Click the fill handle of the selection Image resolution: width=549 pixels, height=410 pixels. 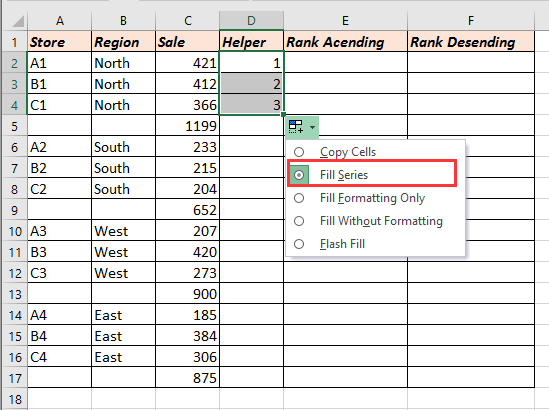point(283,114)
